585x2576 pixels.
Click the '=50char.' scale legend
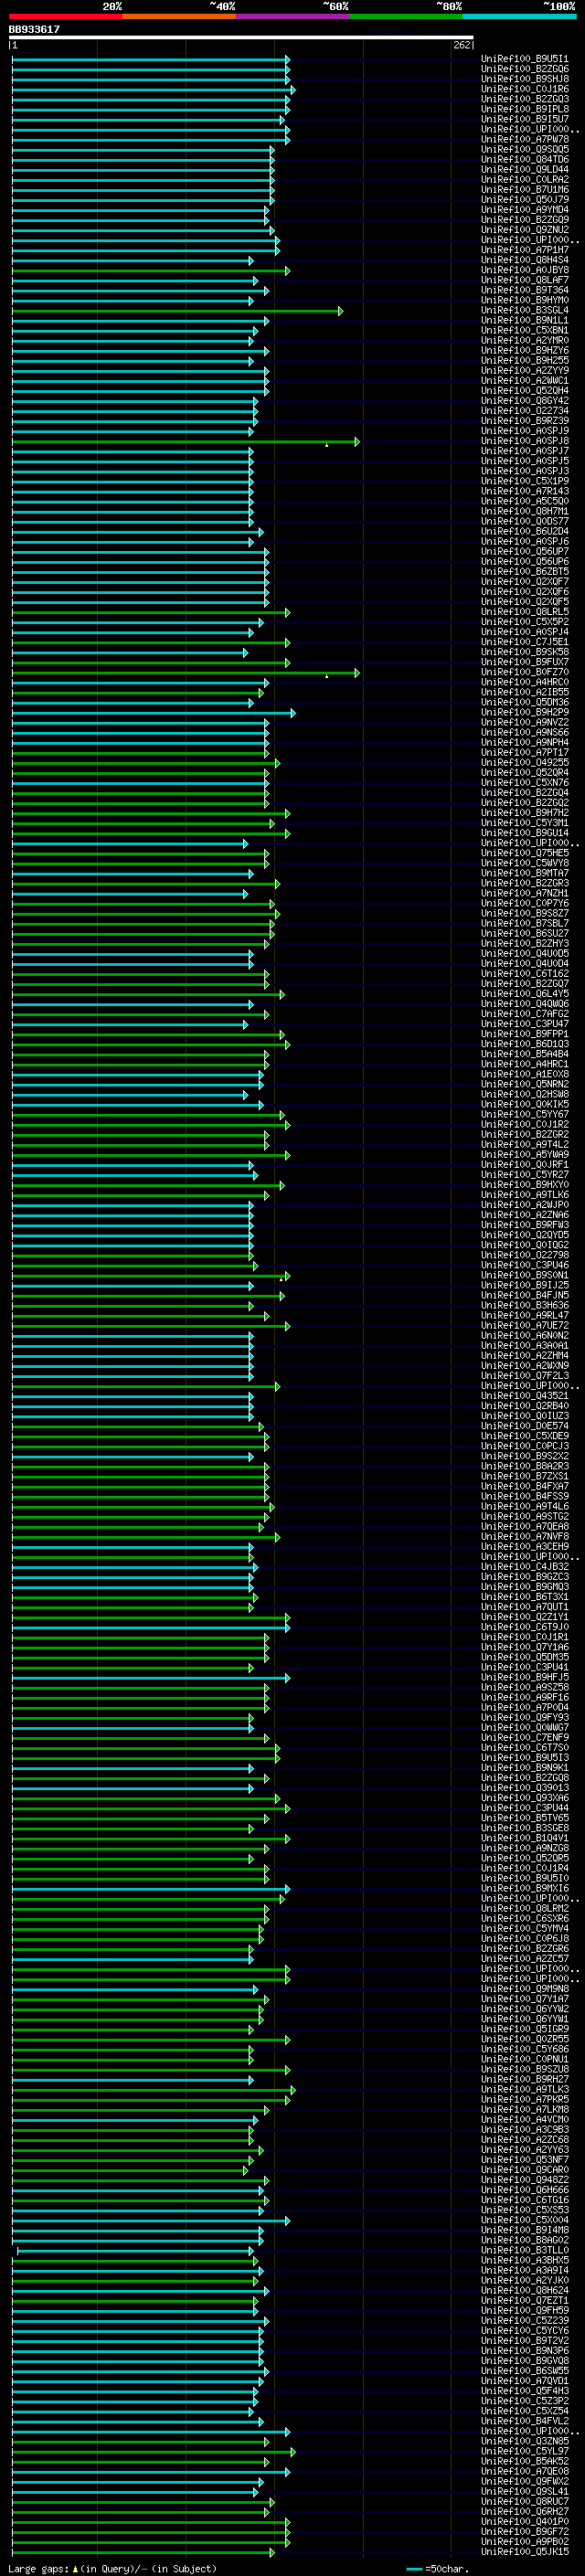click(445, 2569)
